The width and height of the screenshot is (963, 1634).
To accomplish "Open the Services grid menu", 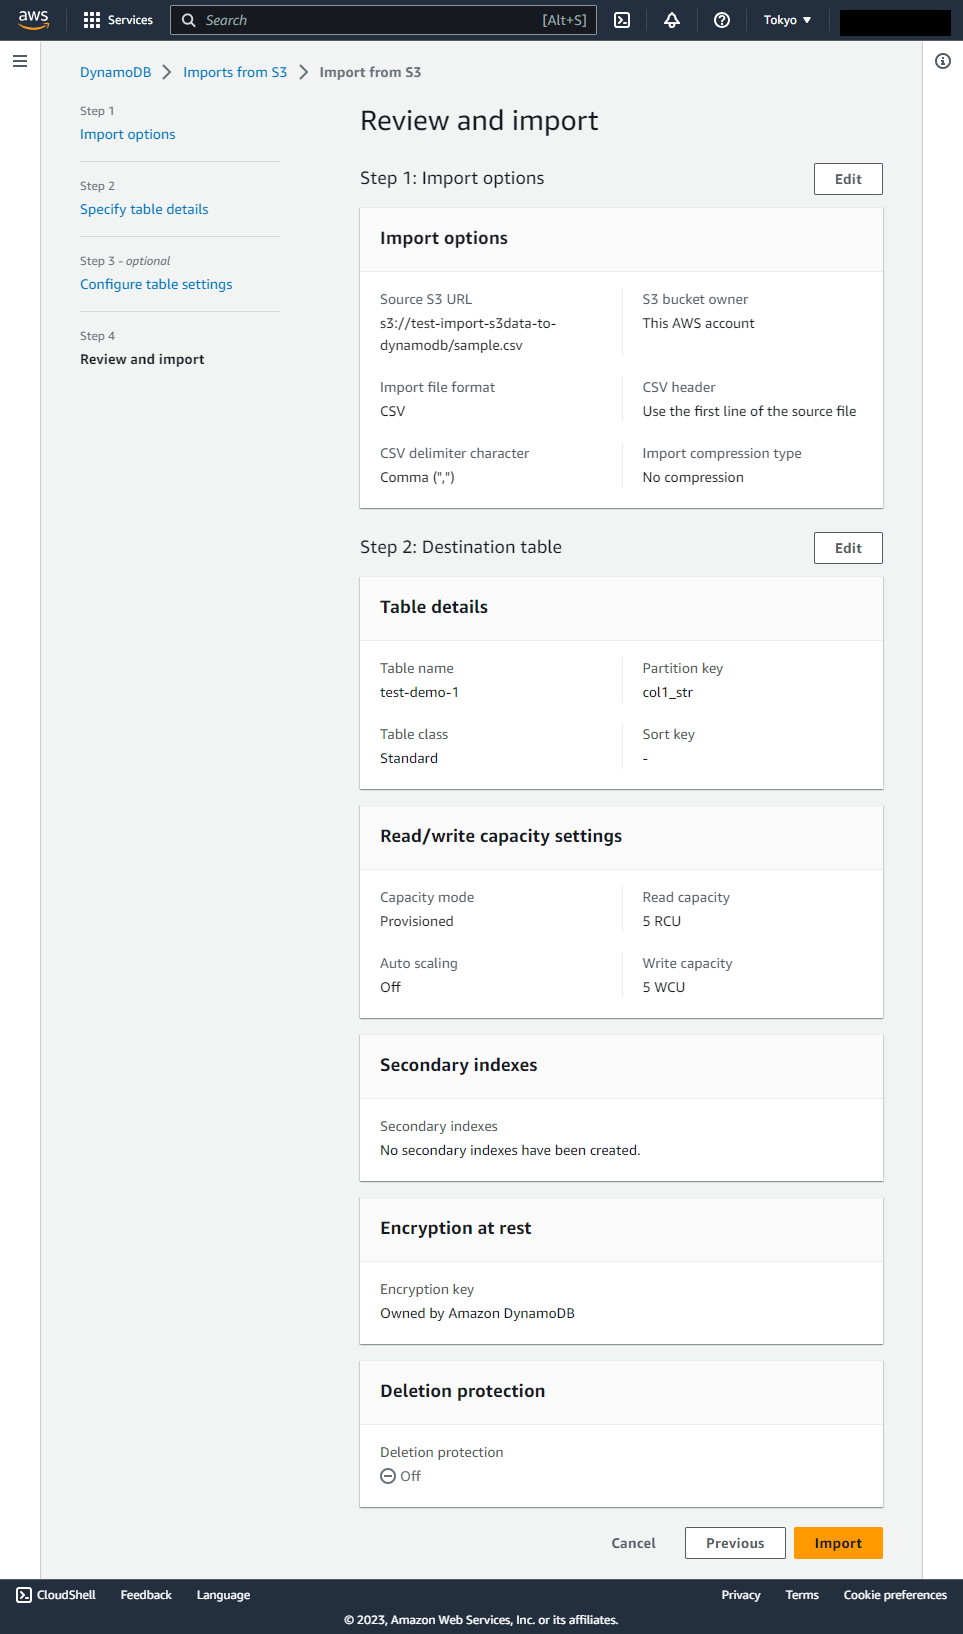I will 118,20.
